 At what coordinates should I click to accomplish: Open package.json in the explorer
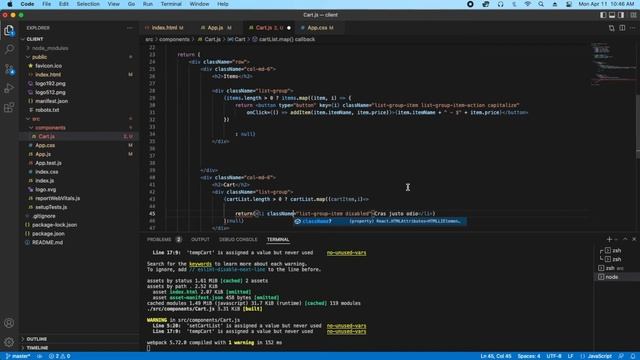pyautogui.click(x=48, y=233)
